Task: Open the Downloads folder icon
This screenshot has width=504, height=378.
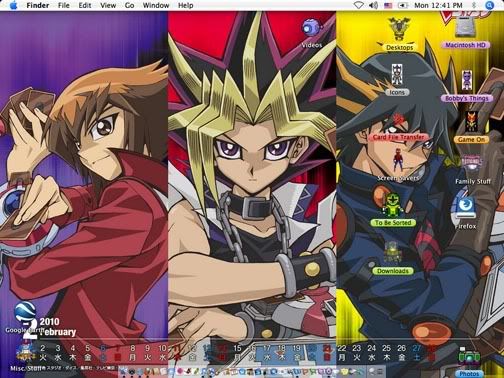Action: coord(393,253)
